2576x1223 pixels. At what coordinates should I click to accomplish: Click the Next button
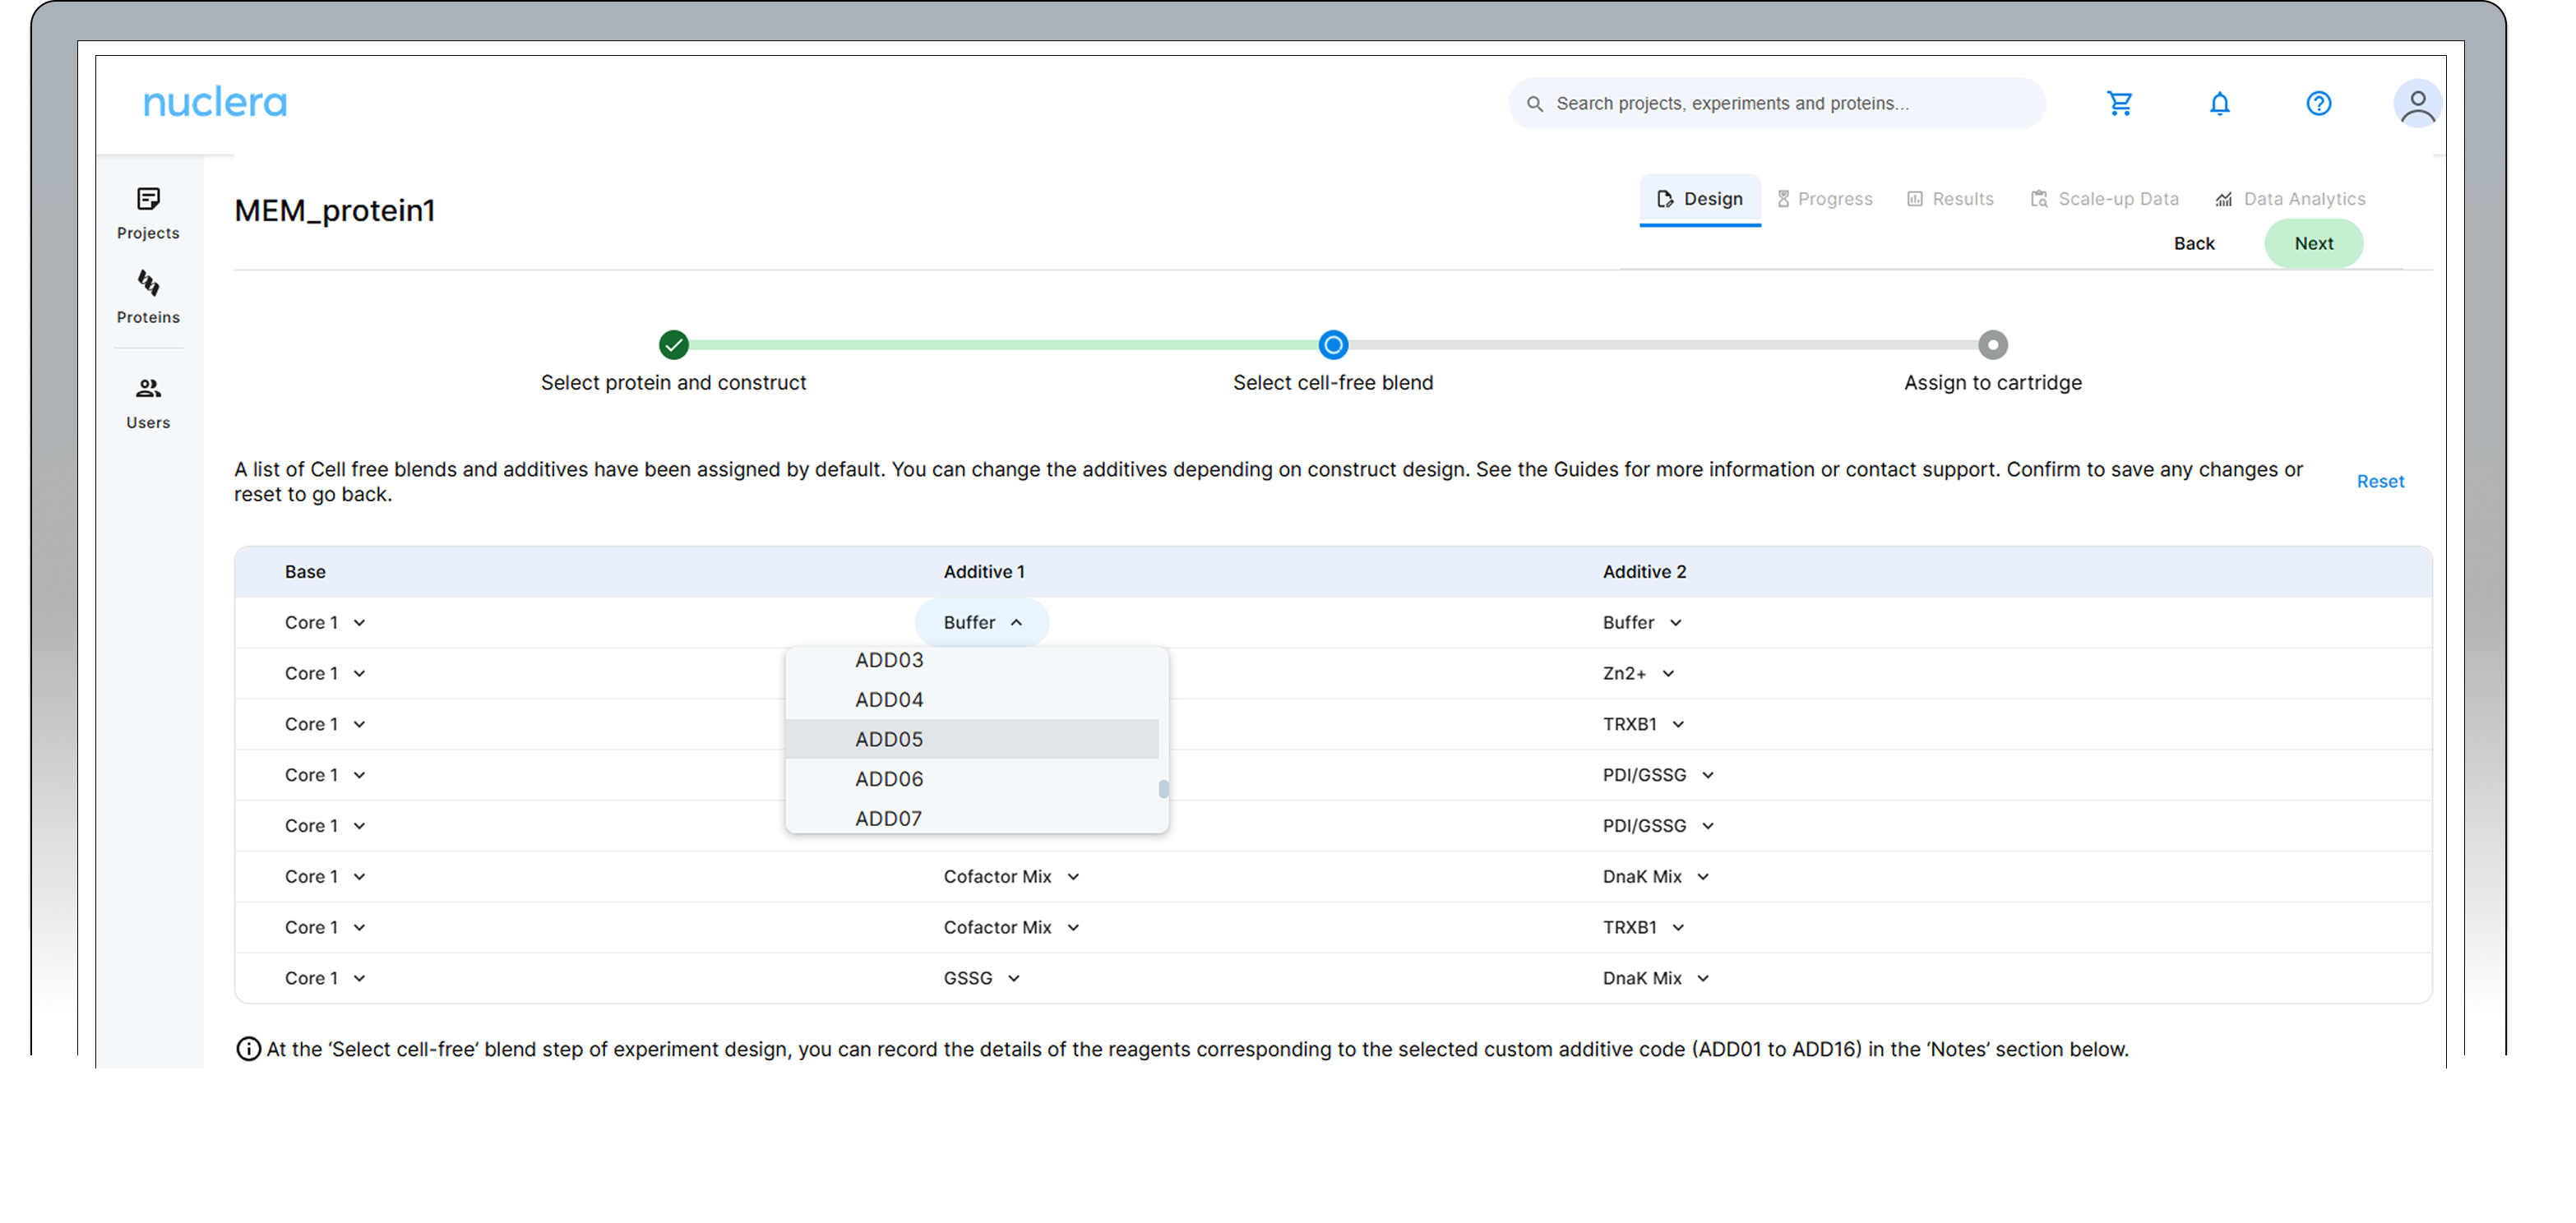tap(2313, 243)
